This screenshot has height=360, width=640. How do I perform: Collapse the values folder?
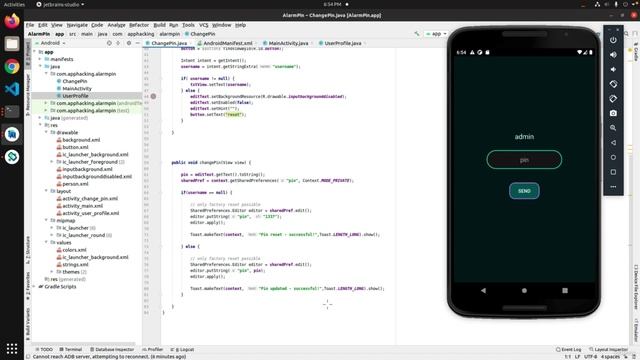pyautogui.click(x=46, y=242)
